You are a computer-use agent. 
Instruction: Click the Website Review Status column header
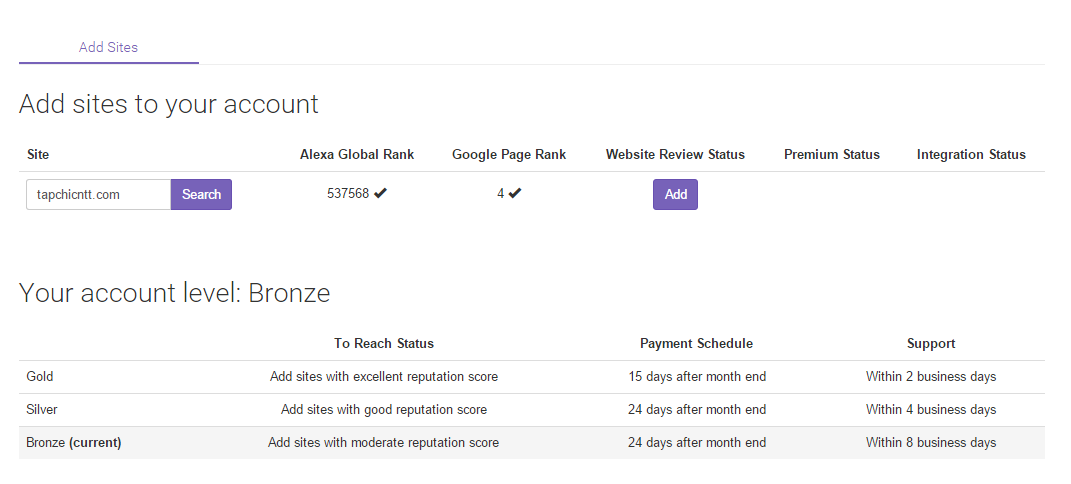675,154
